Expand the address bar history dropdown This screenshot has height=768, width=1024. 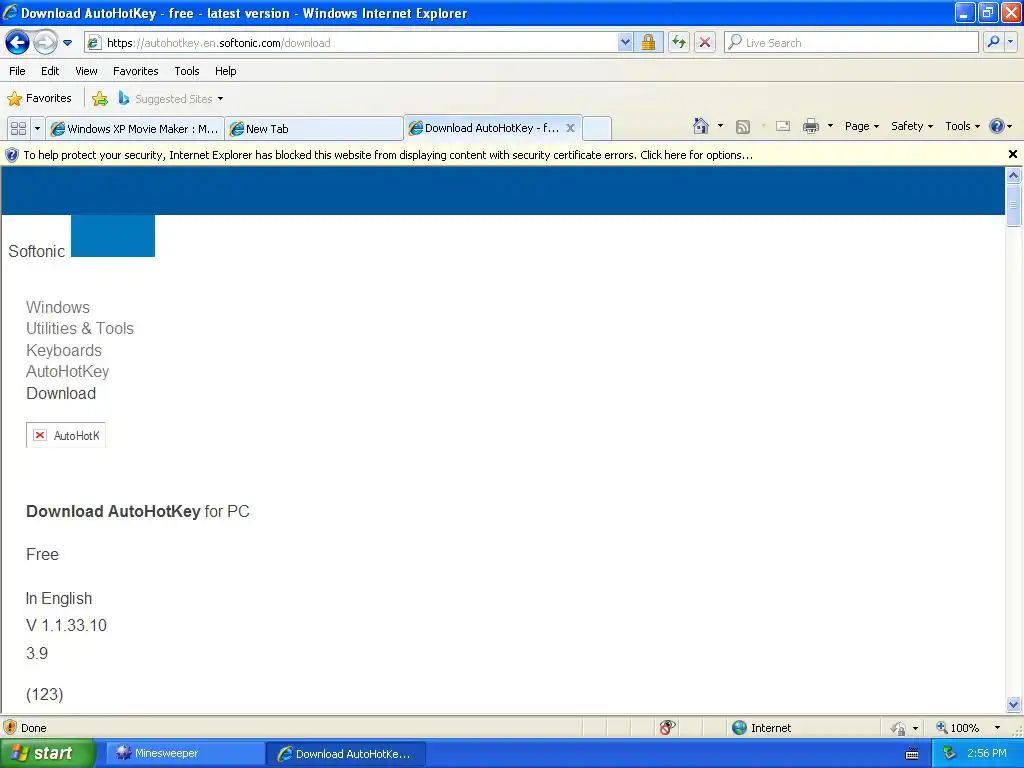[625, 43]
